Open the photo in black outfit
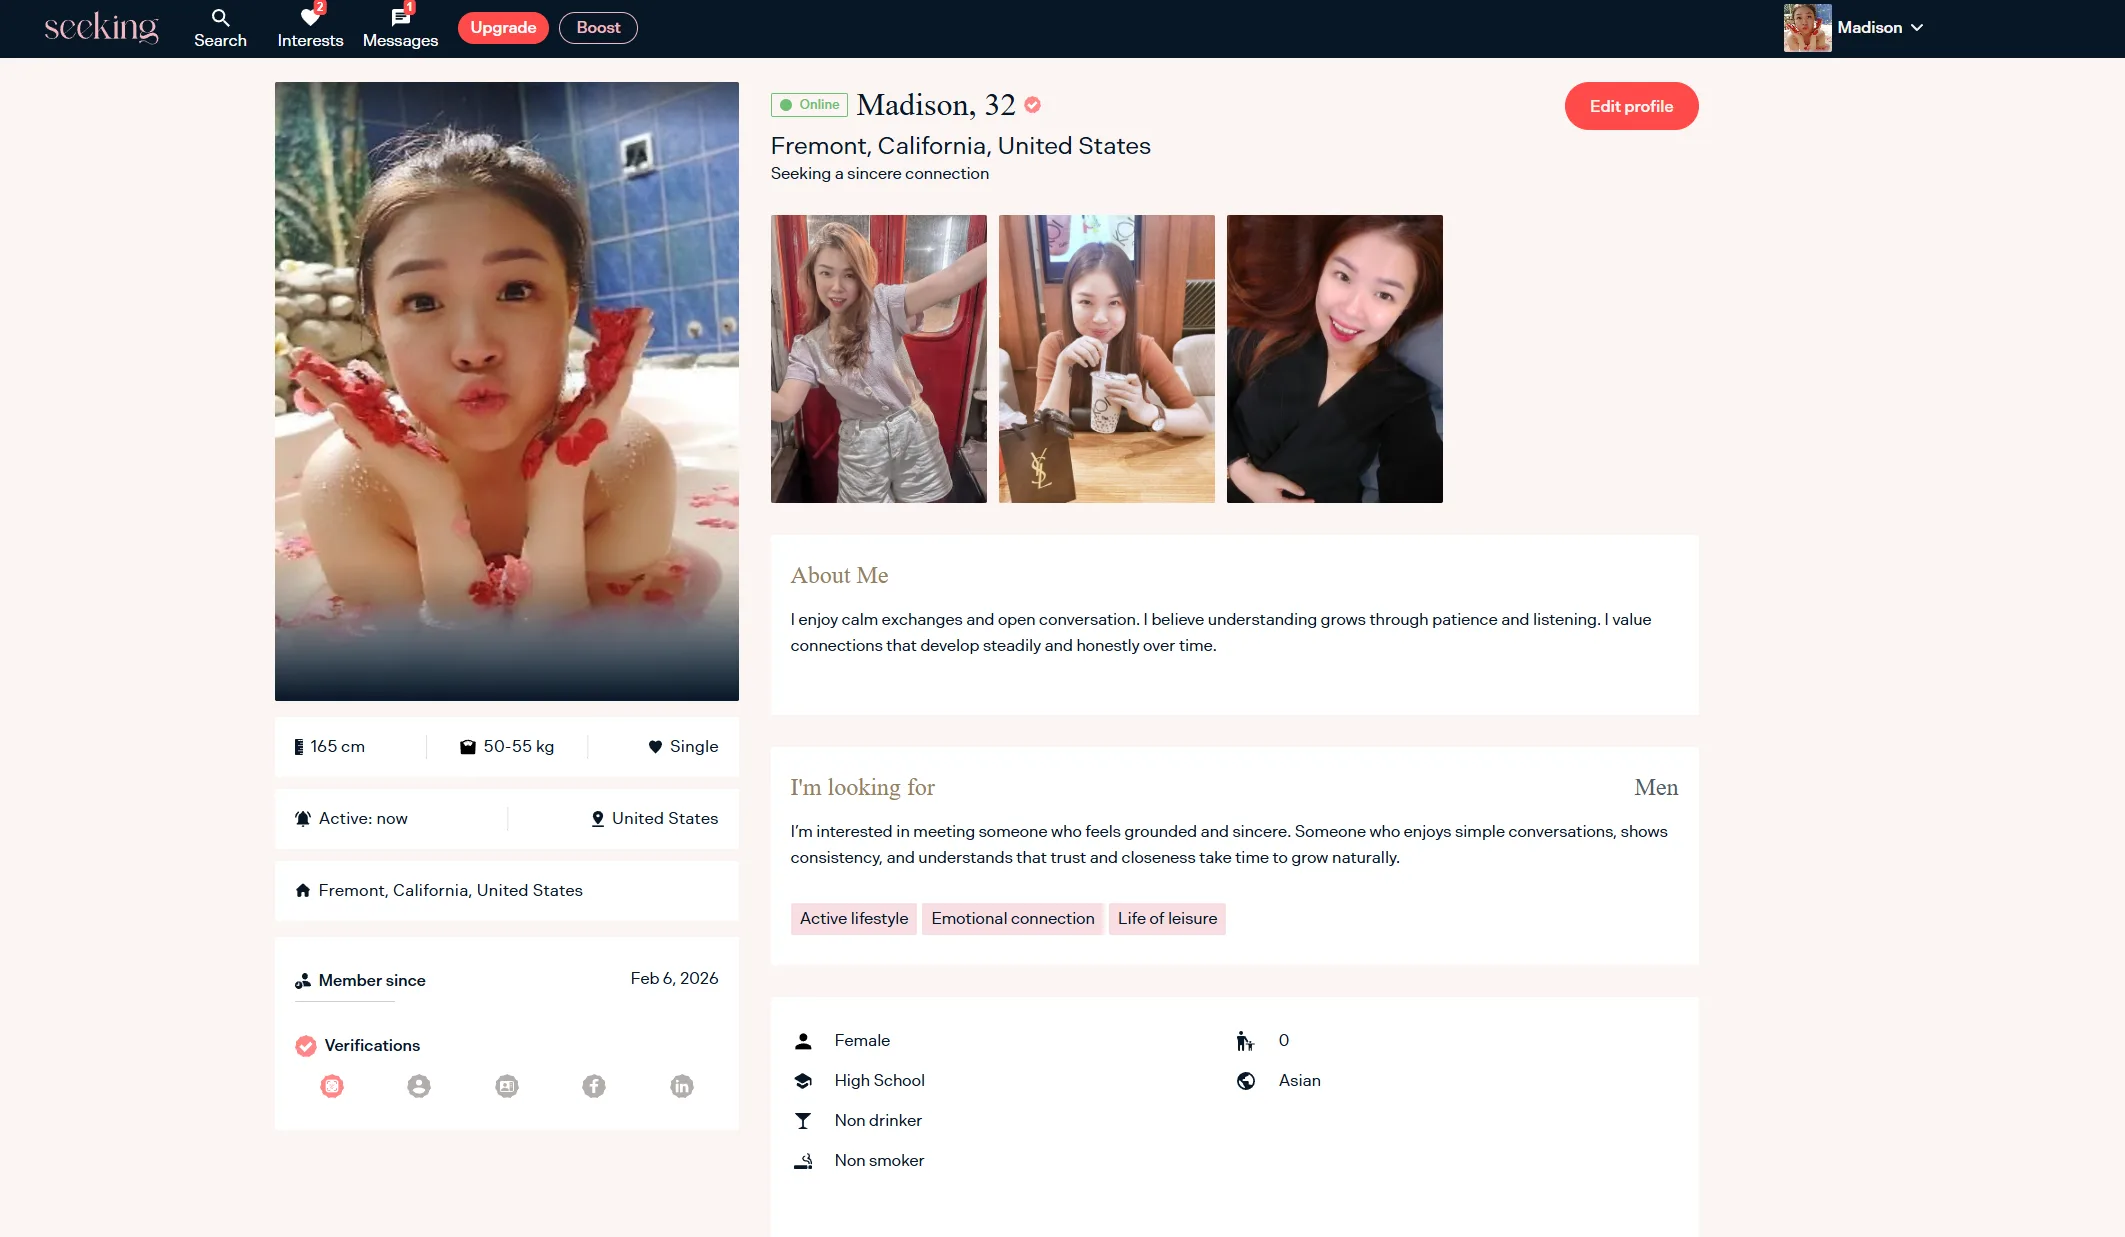The image size is (2125, 1237). (x=1334, y=359)
